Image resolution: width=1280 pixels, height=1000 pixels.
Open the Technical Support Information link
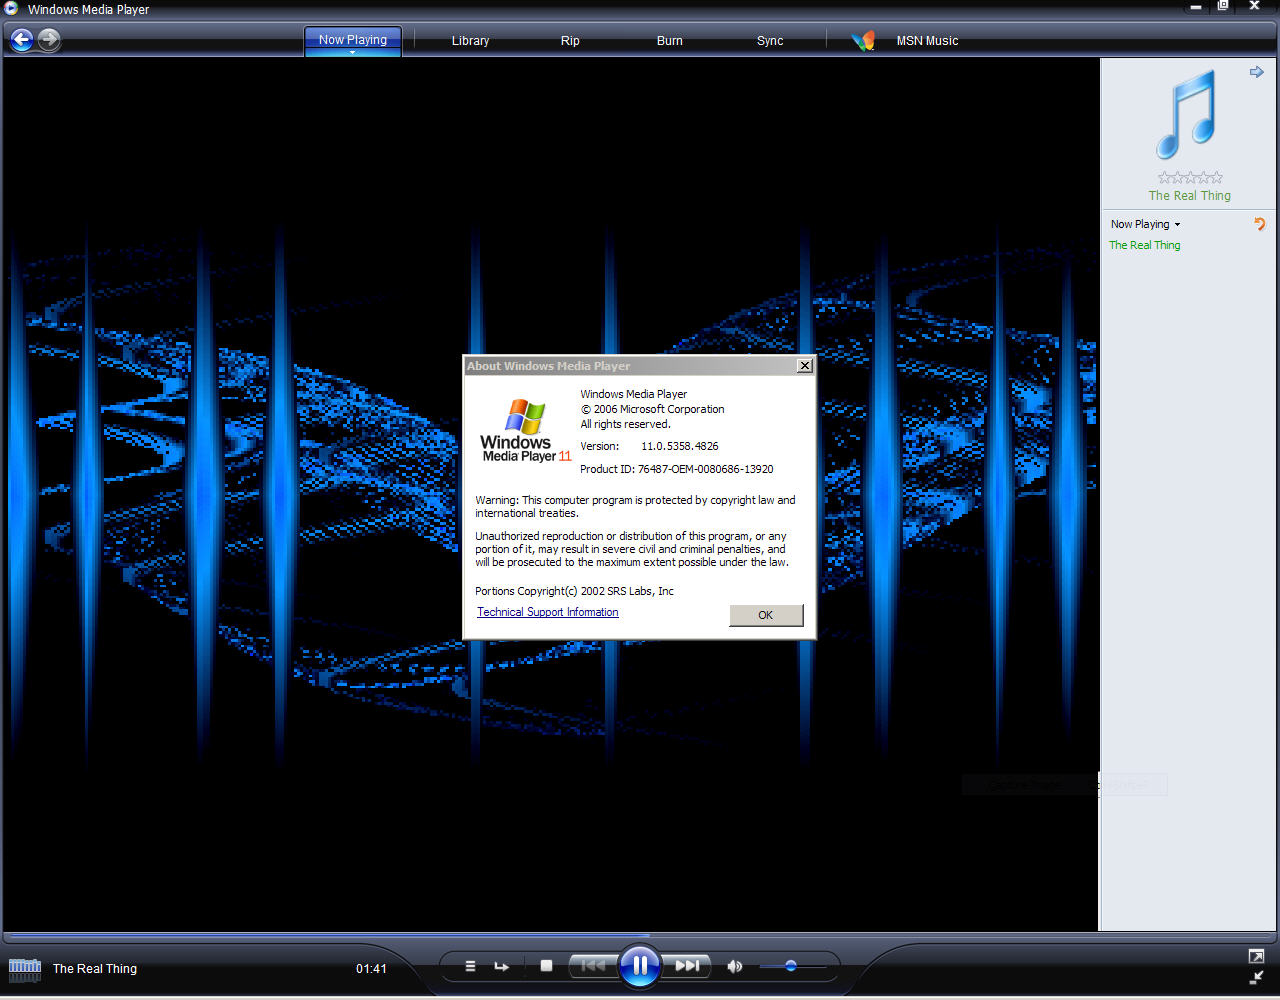(x=548, y=612)
